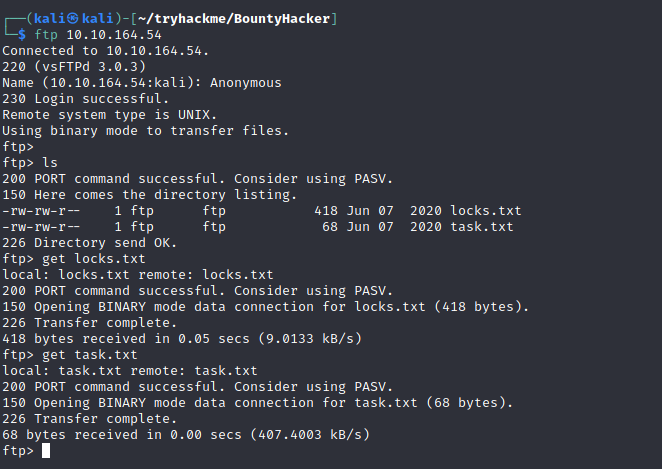This screenshot has width=662, height=469.
Task: Click the terminal cursor at the last ftp prompt
Action: click(46, 451)
